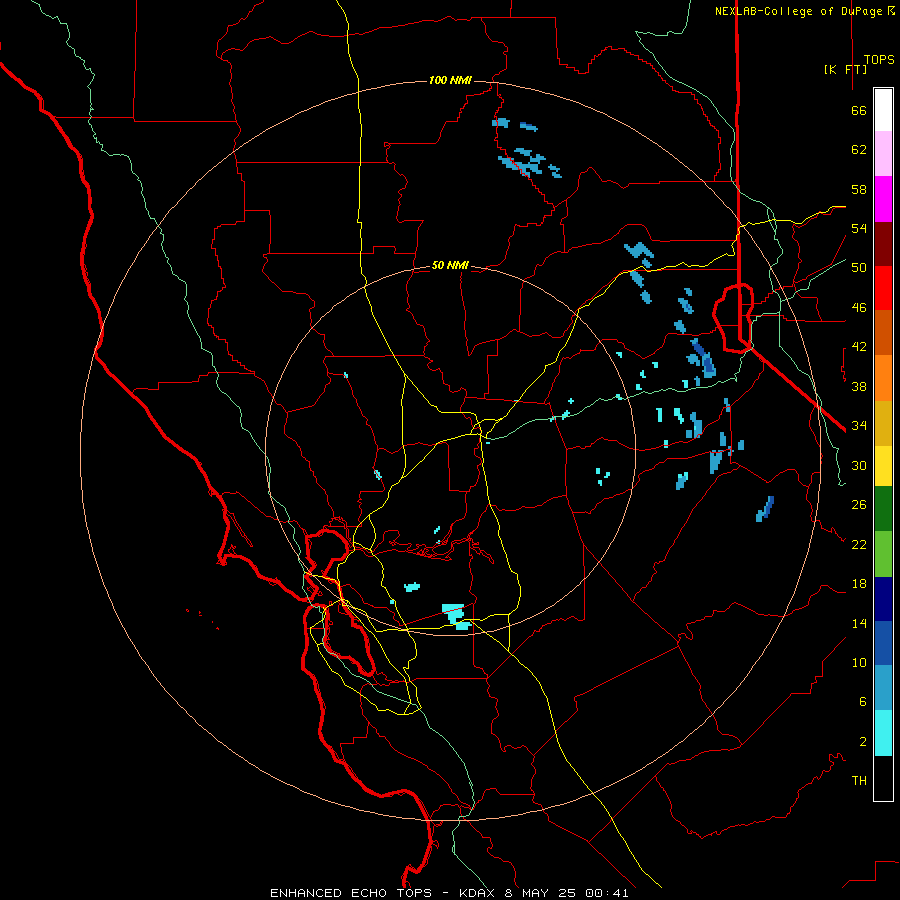
Task: Click the bright red 50 kft swatch
Action: coord(883,288)
